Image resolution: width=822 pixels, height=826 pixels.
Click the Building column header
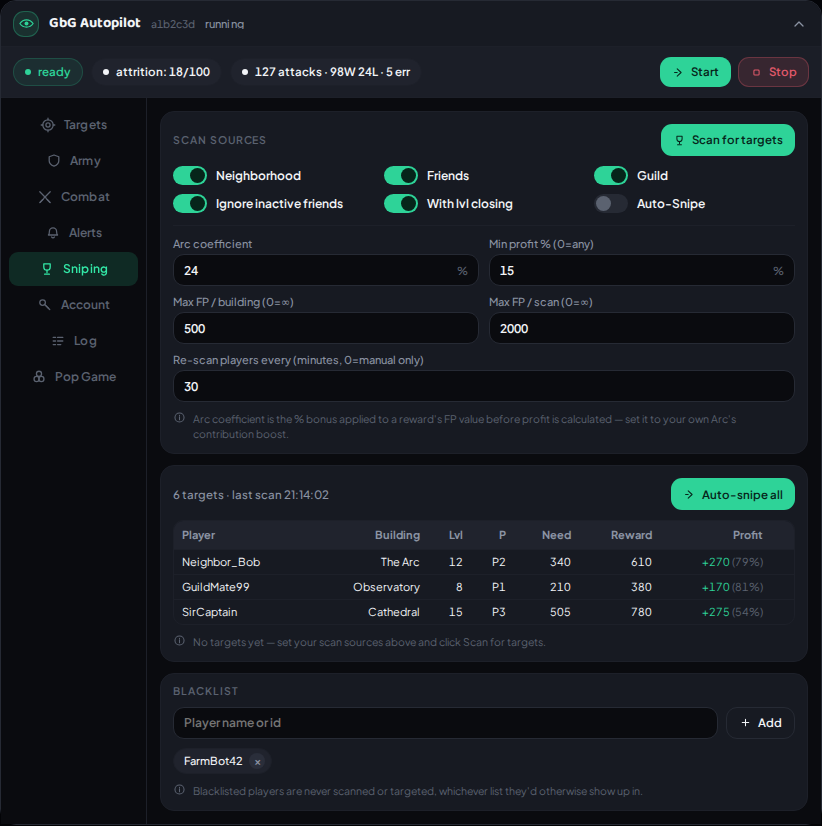(x=397, y=535)
